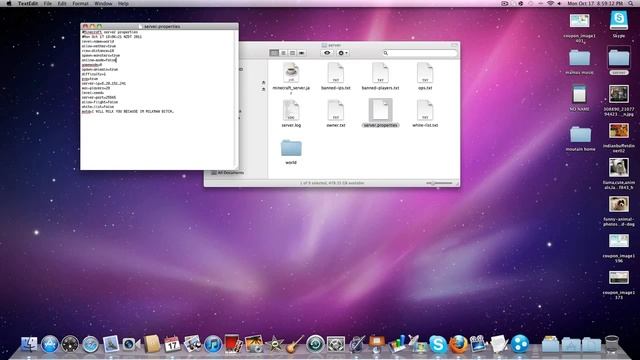Image resolution: width=640 pixels, height=360 pixels.
Task: Launch the App Store from the Dock
Action: (50, 344)
